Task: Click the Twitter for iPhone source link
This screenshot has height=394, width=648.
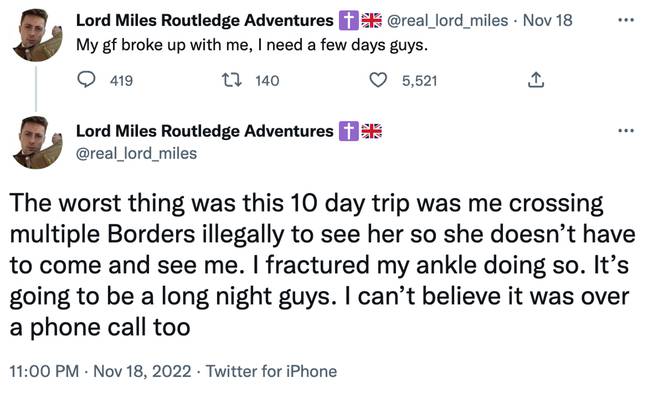Action: pos(272,371)
